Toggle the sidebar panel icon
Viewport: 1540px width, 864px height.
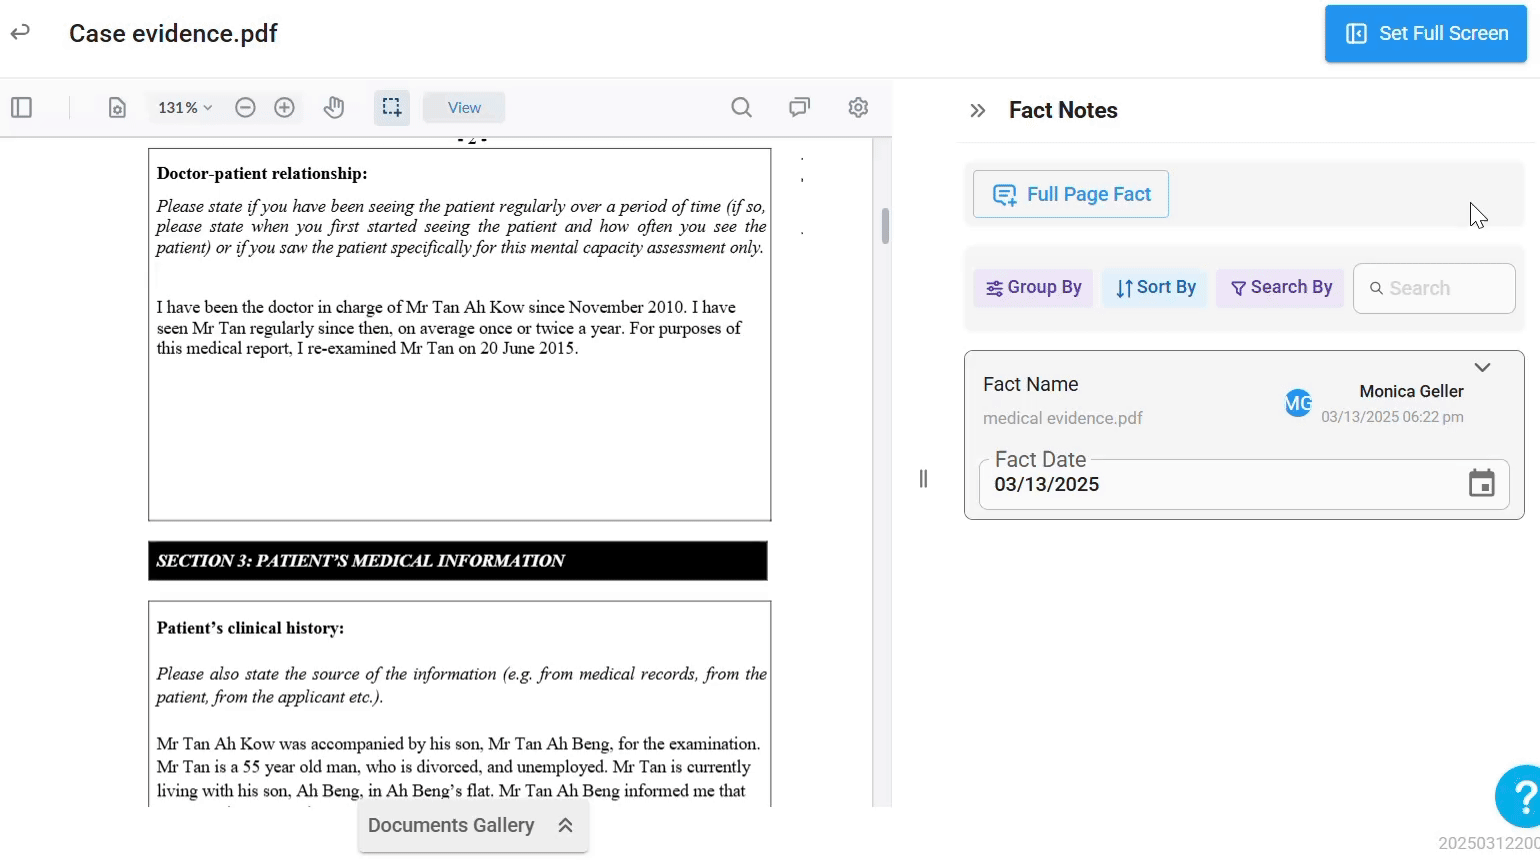point(21,107)
